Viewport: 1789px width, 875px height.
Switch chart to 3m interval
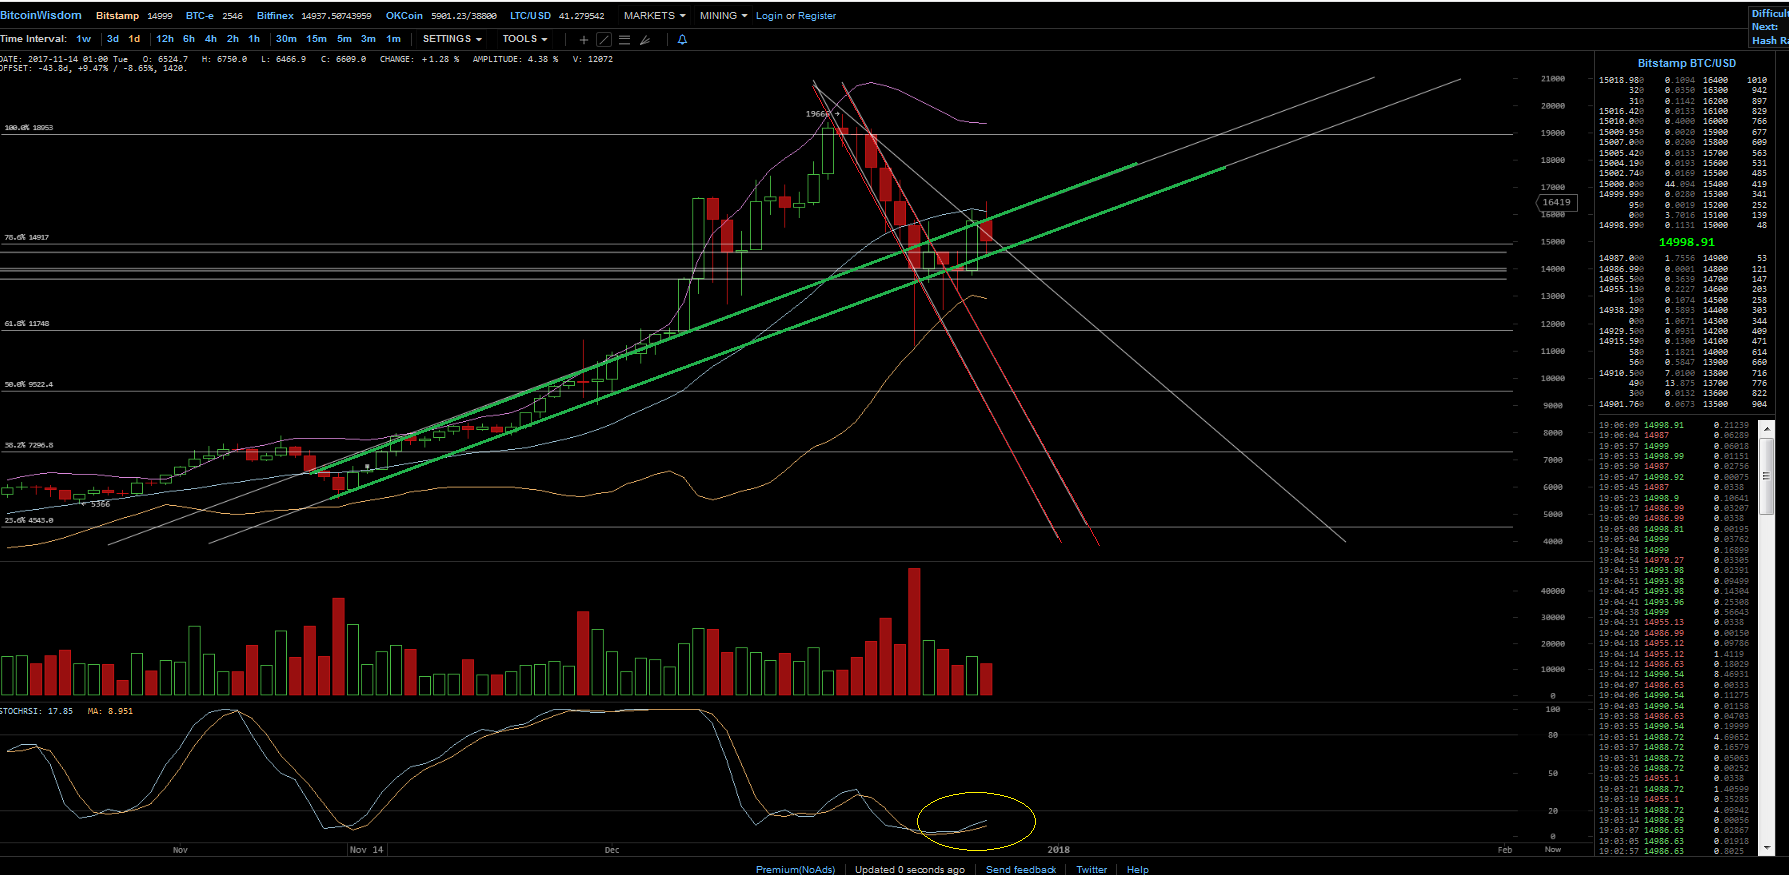pyautogui.click(x=368, y=39)
